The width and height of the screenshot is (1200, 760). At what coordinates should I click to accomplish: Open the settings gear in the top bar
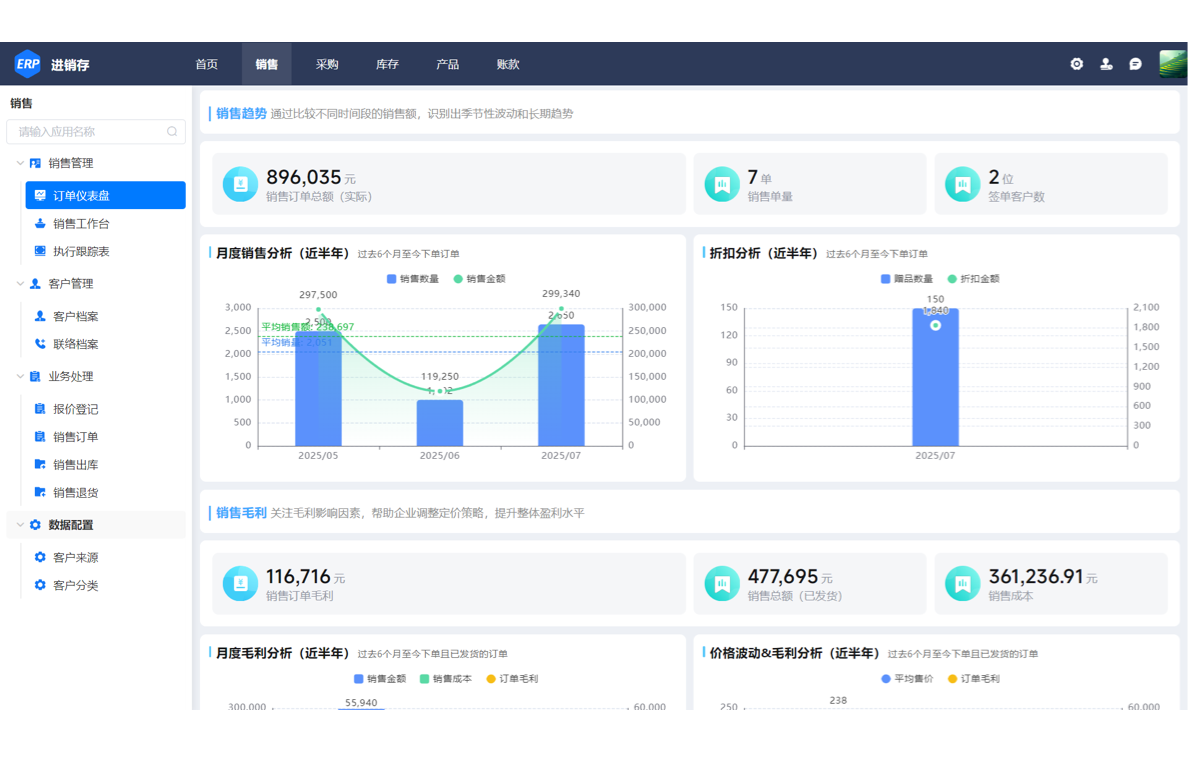pos(1076,63)
